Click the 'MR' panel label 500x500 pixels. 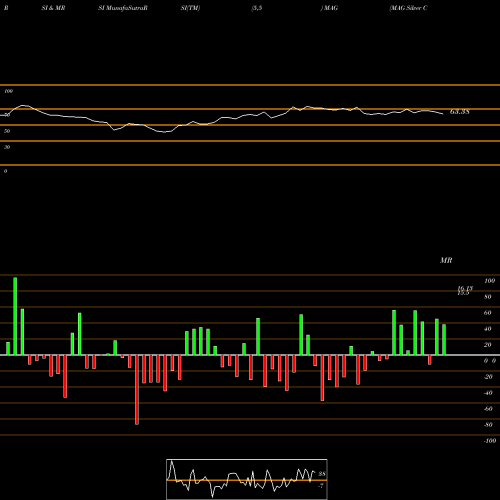446,260
